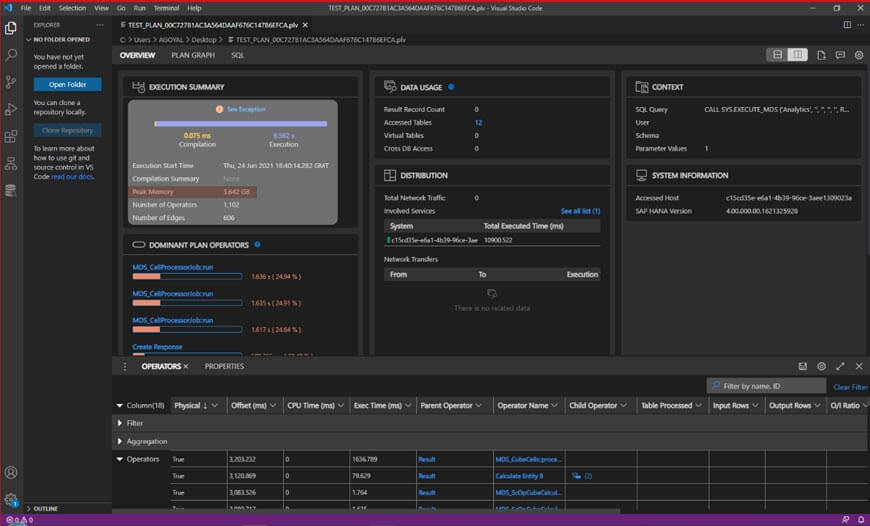Click See all list (1) link
The height and width of the screenshot is (526, 870).
pyautogui.click(x=580, y=211)
